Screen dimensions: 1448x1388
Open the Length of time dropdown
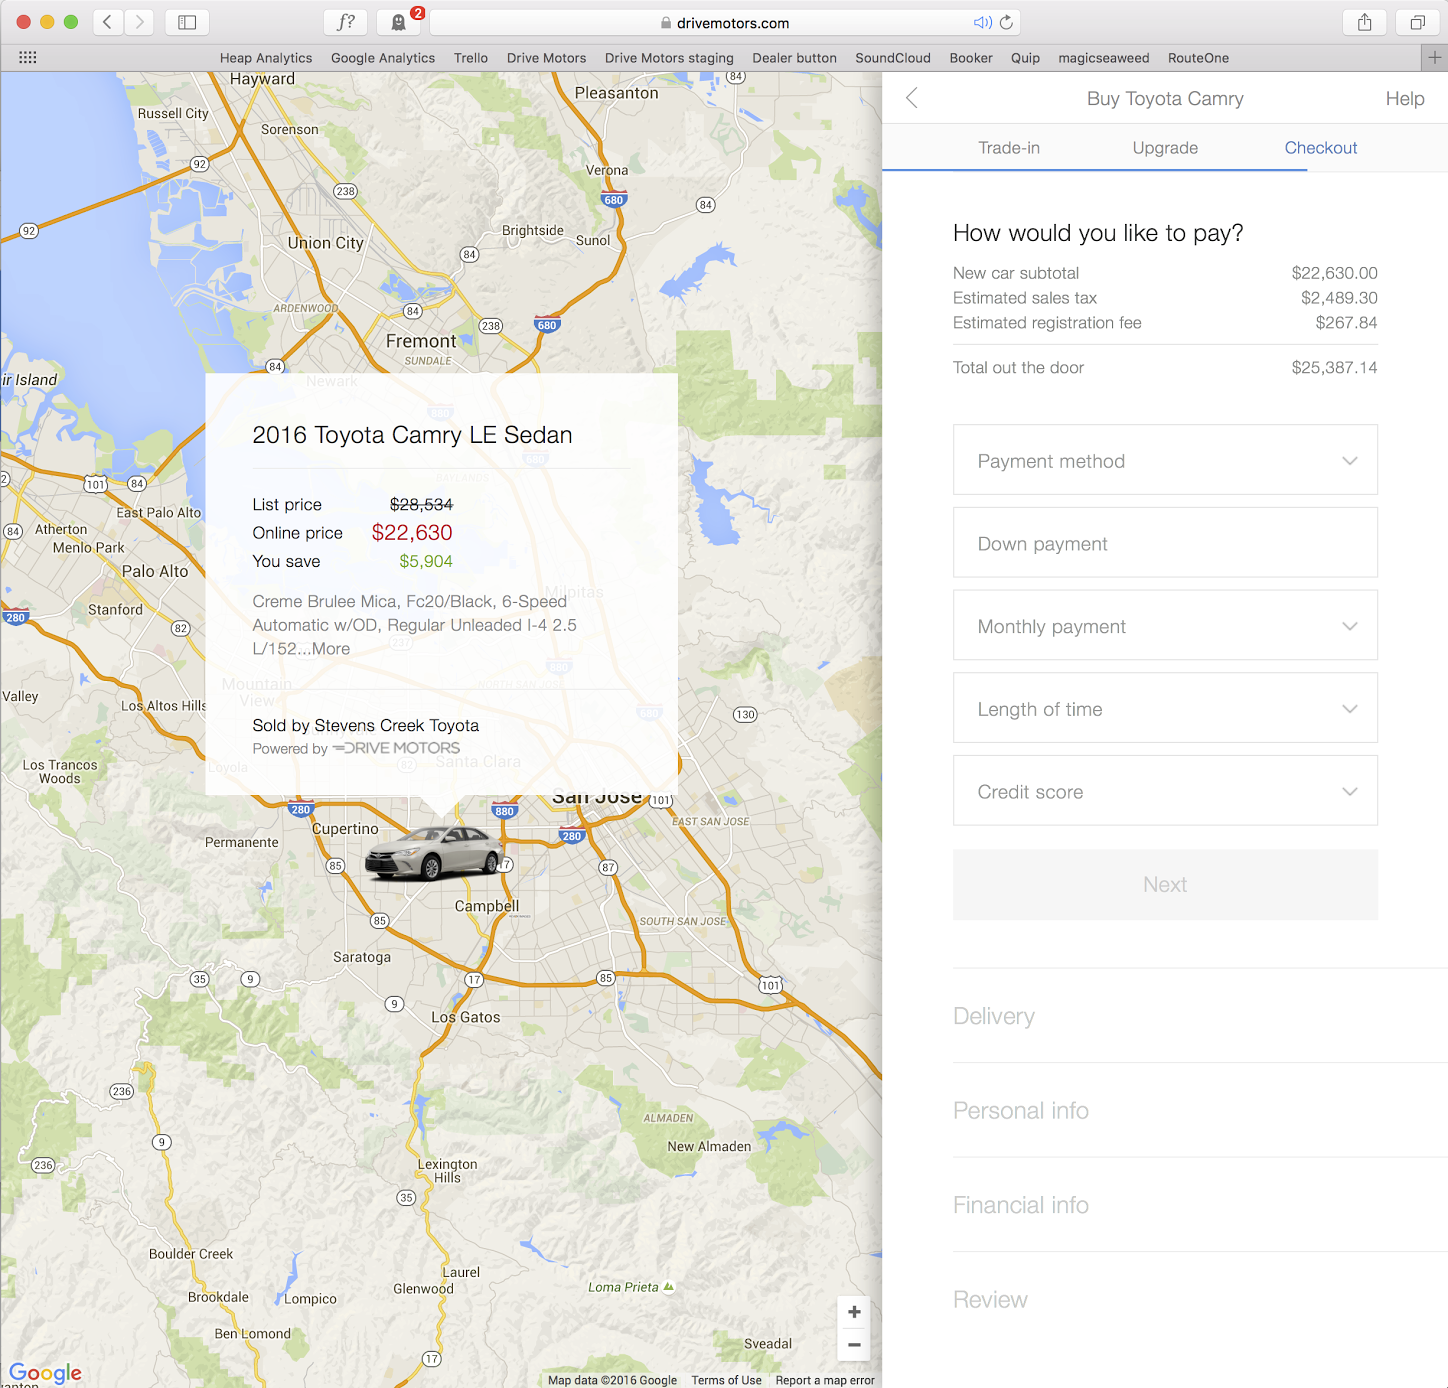coord(1165,708)
